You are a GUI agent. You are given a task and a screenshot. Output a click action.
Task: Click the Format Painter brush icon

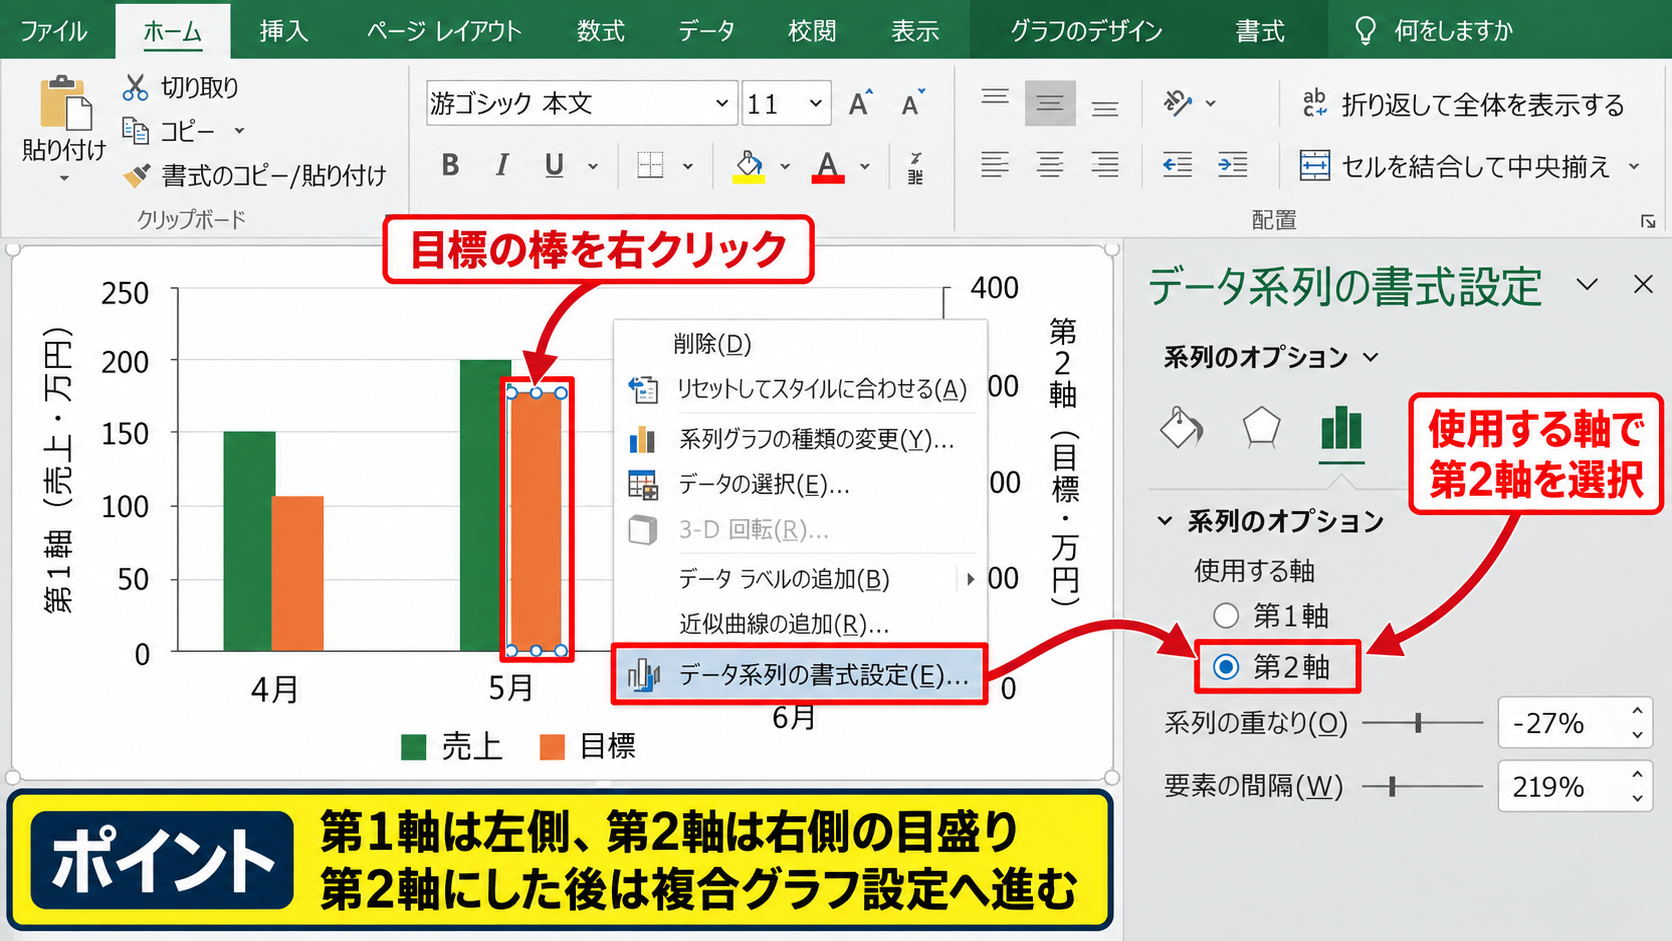point(136,176)
